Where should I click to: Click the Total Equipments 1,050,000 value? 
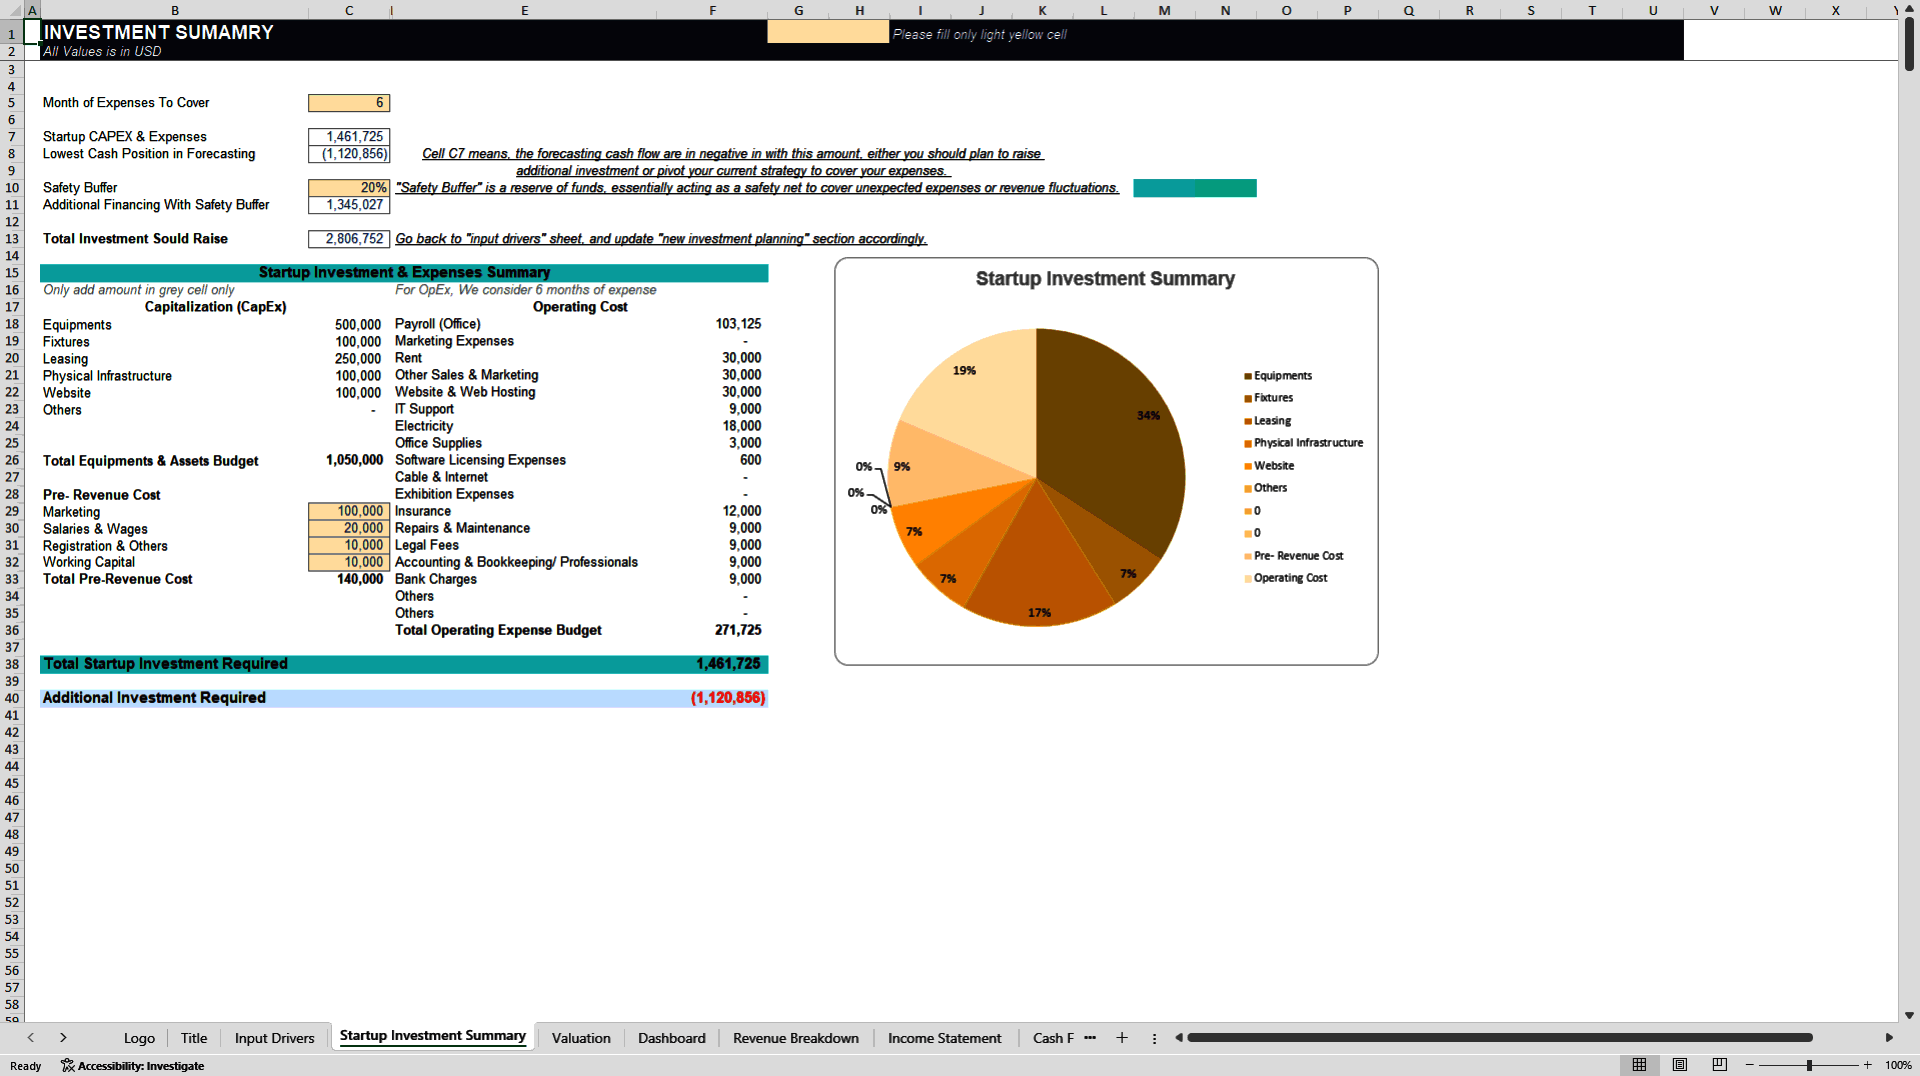click(354, 460)
